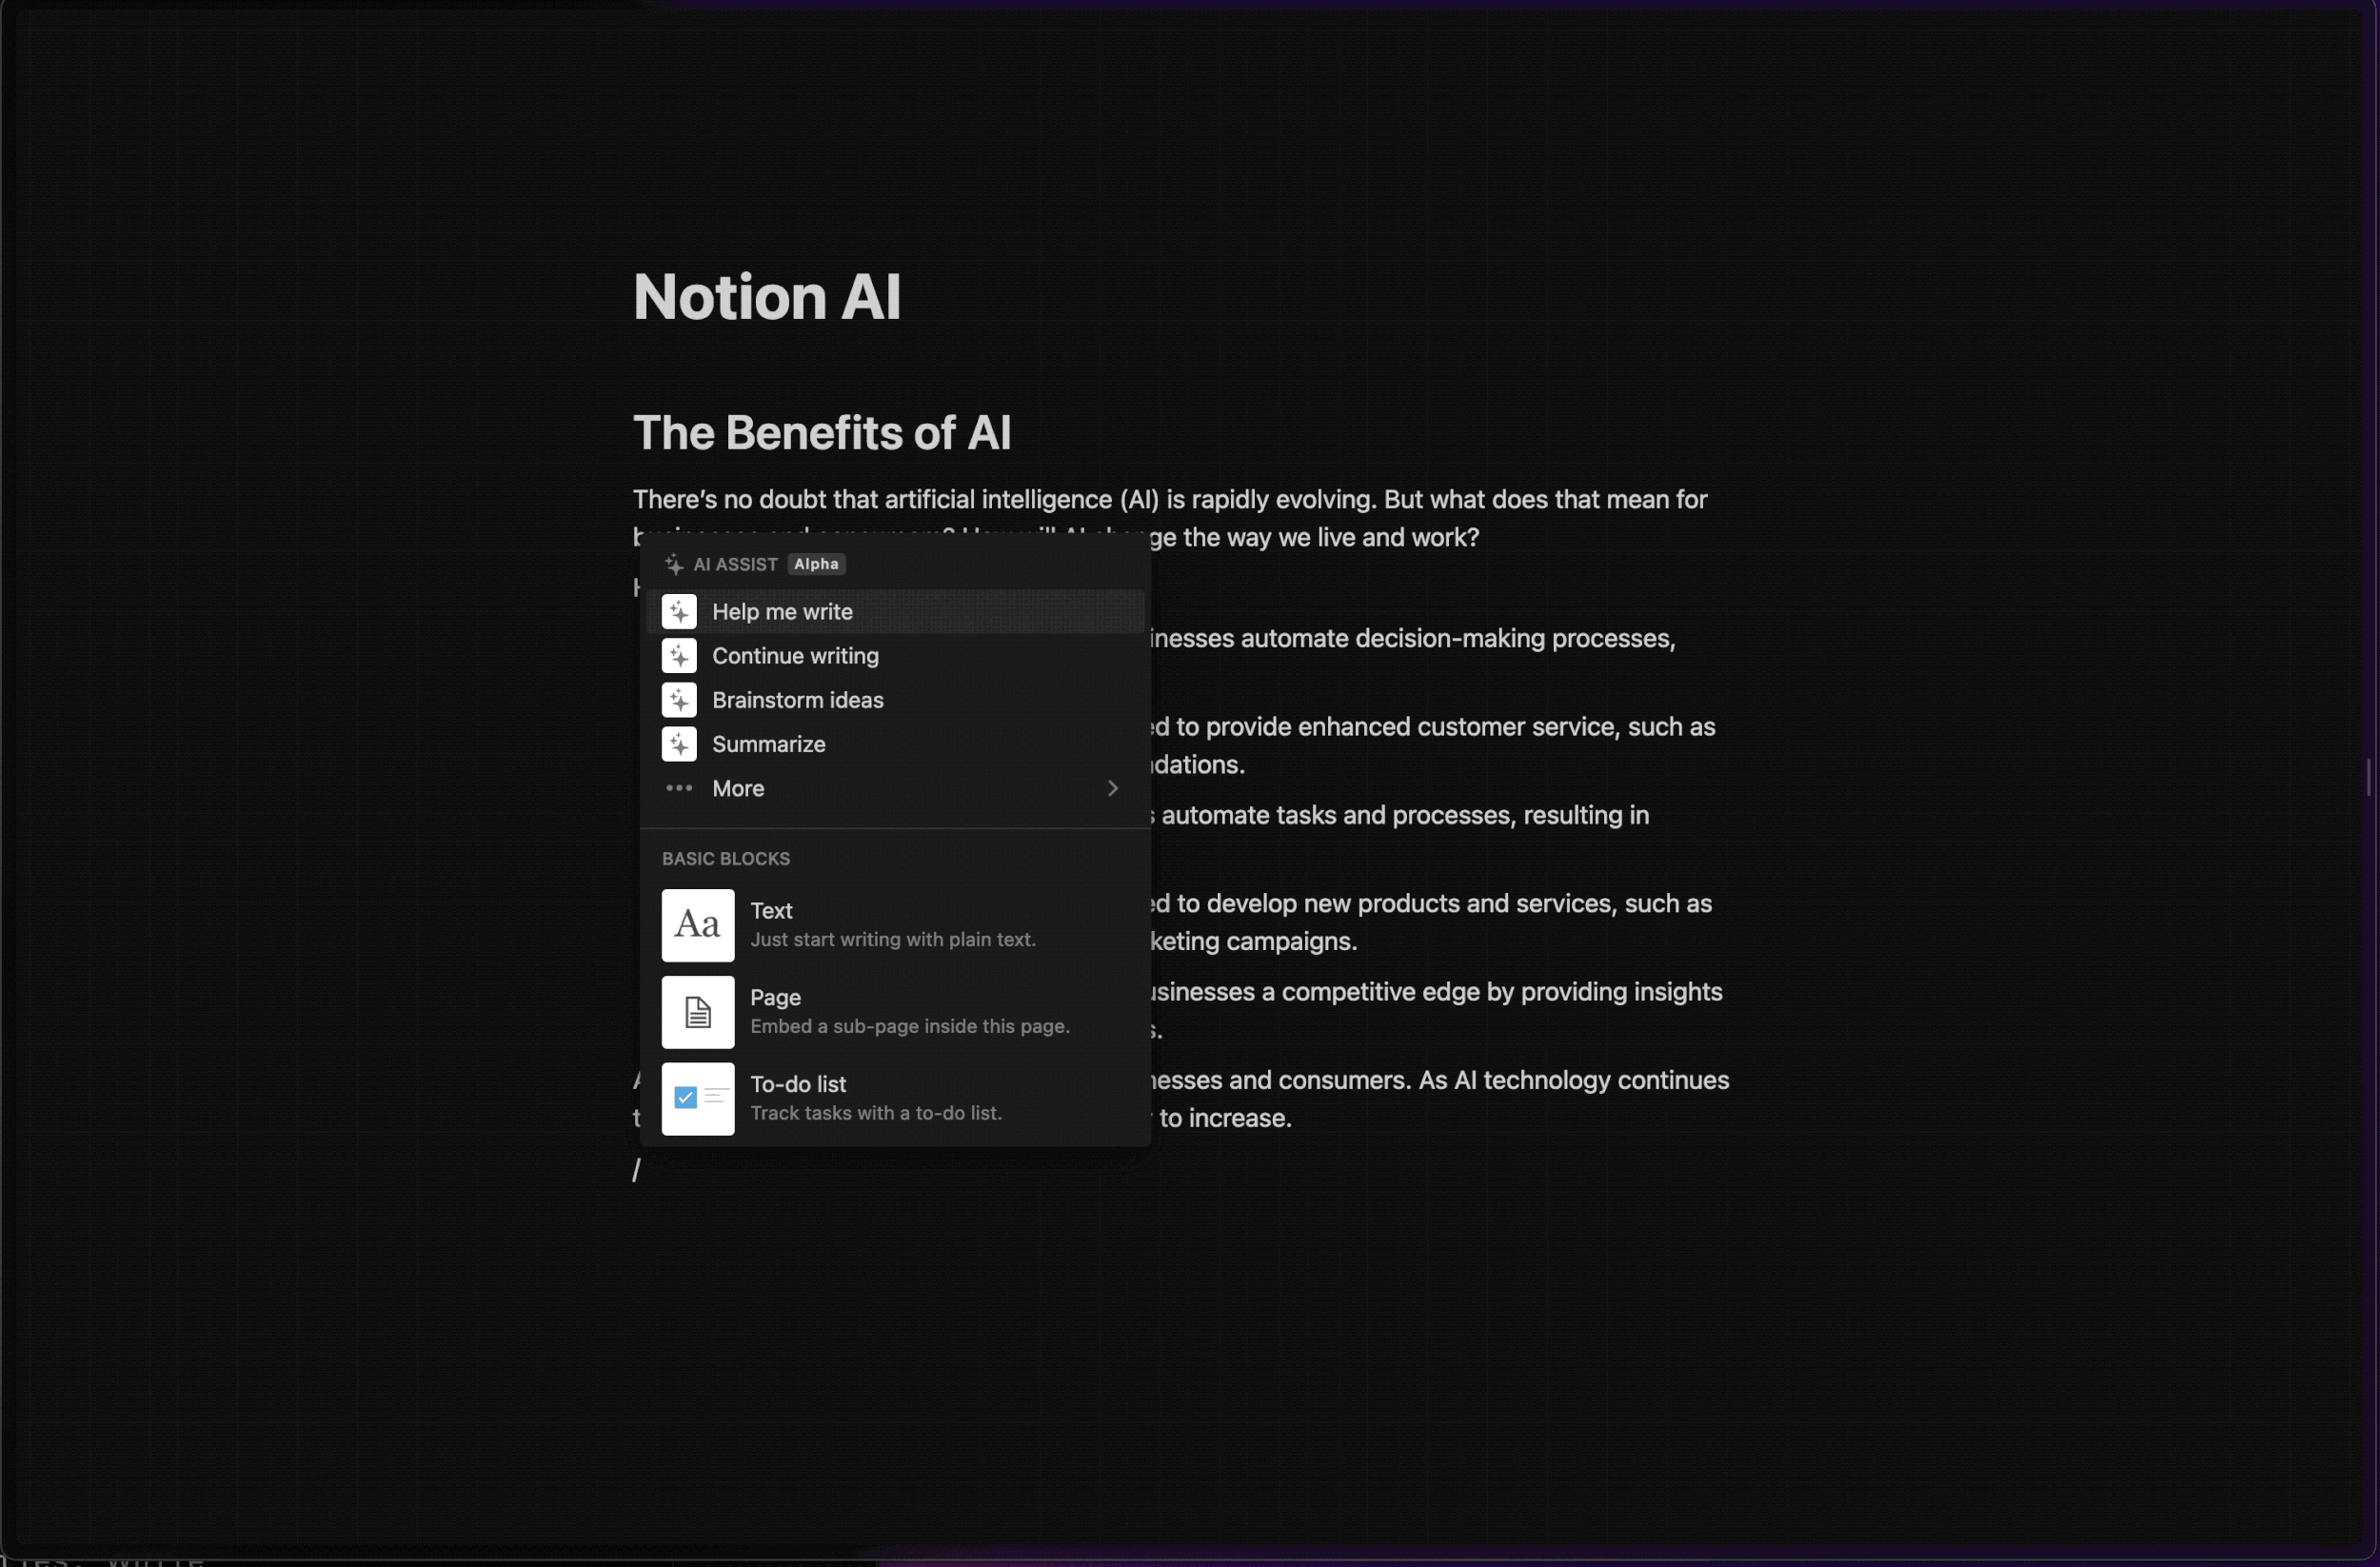
Task: Select the Help me write option
Action: point(782,612)
